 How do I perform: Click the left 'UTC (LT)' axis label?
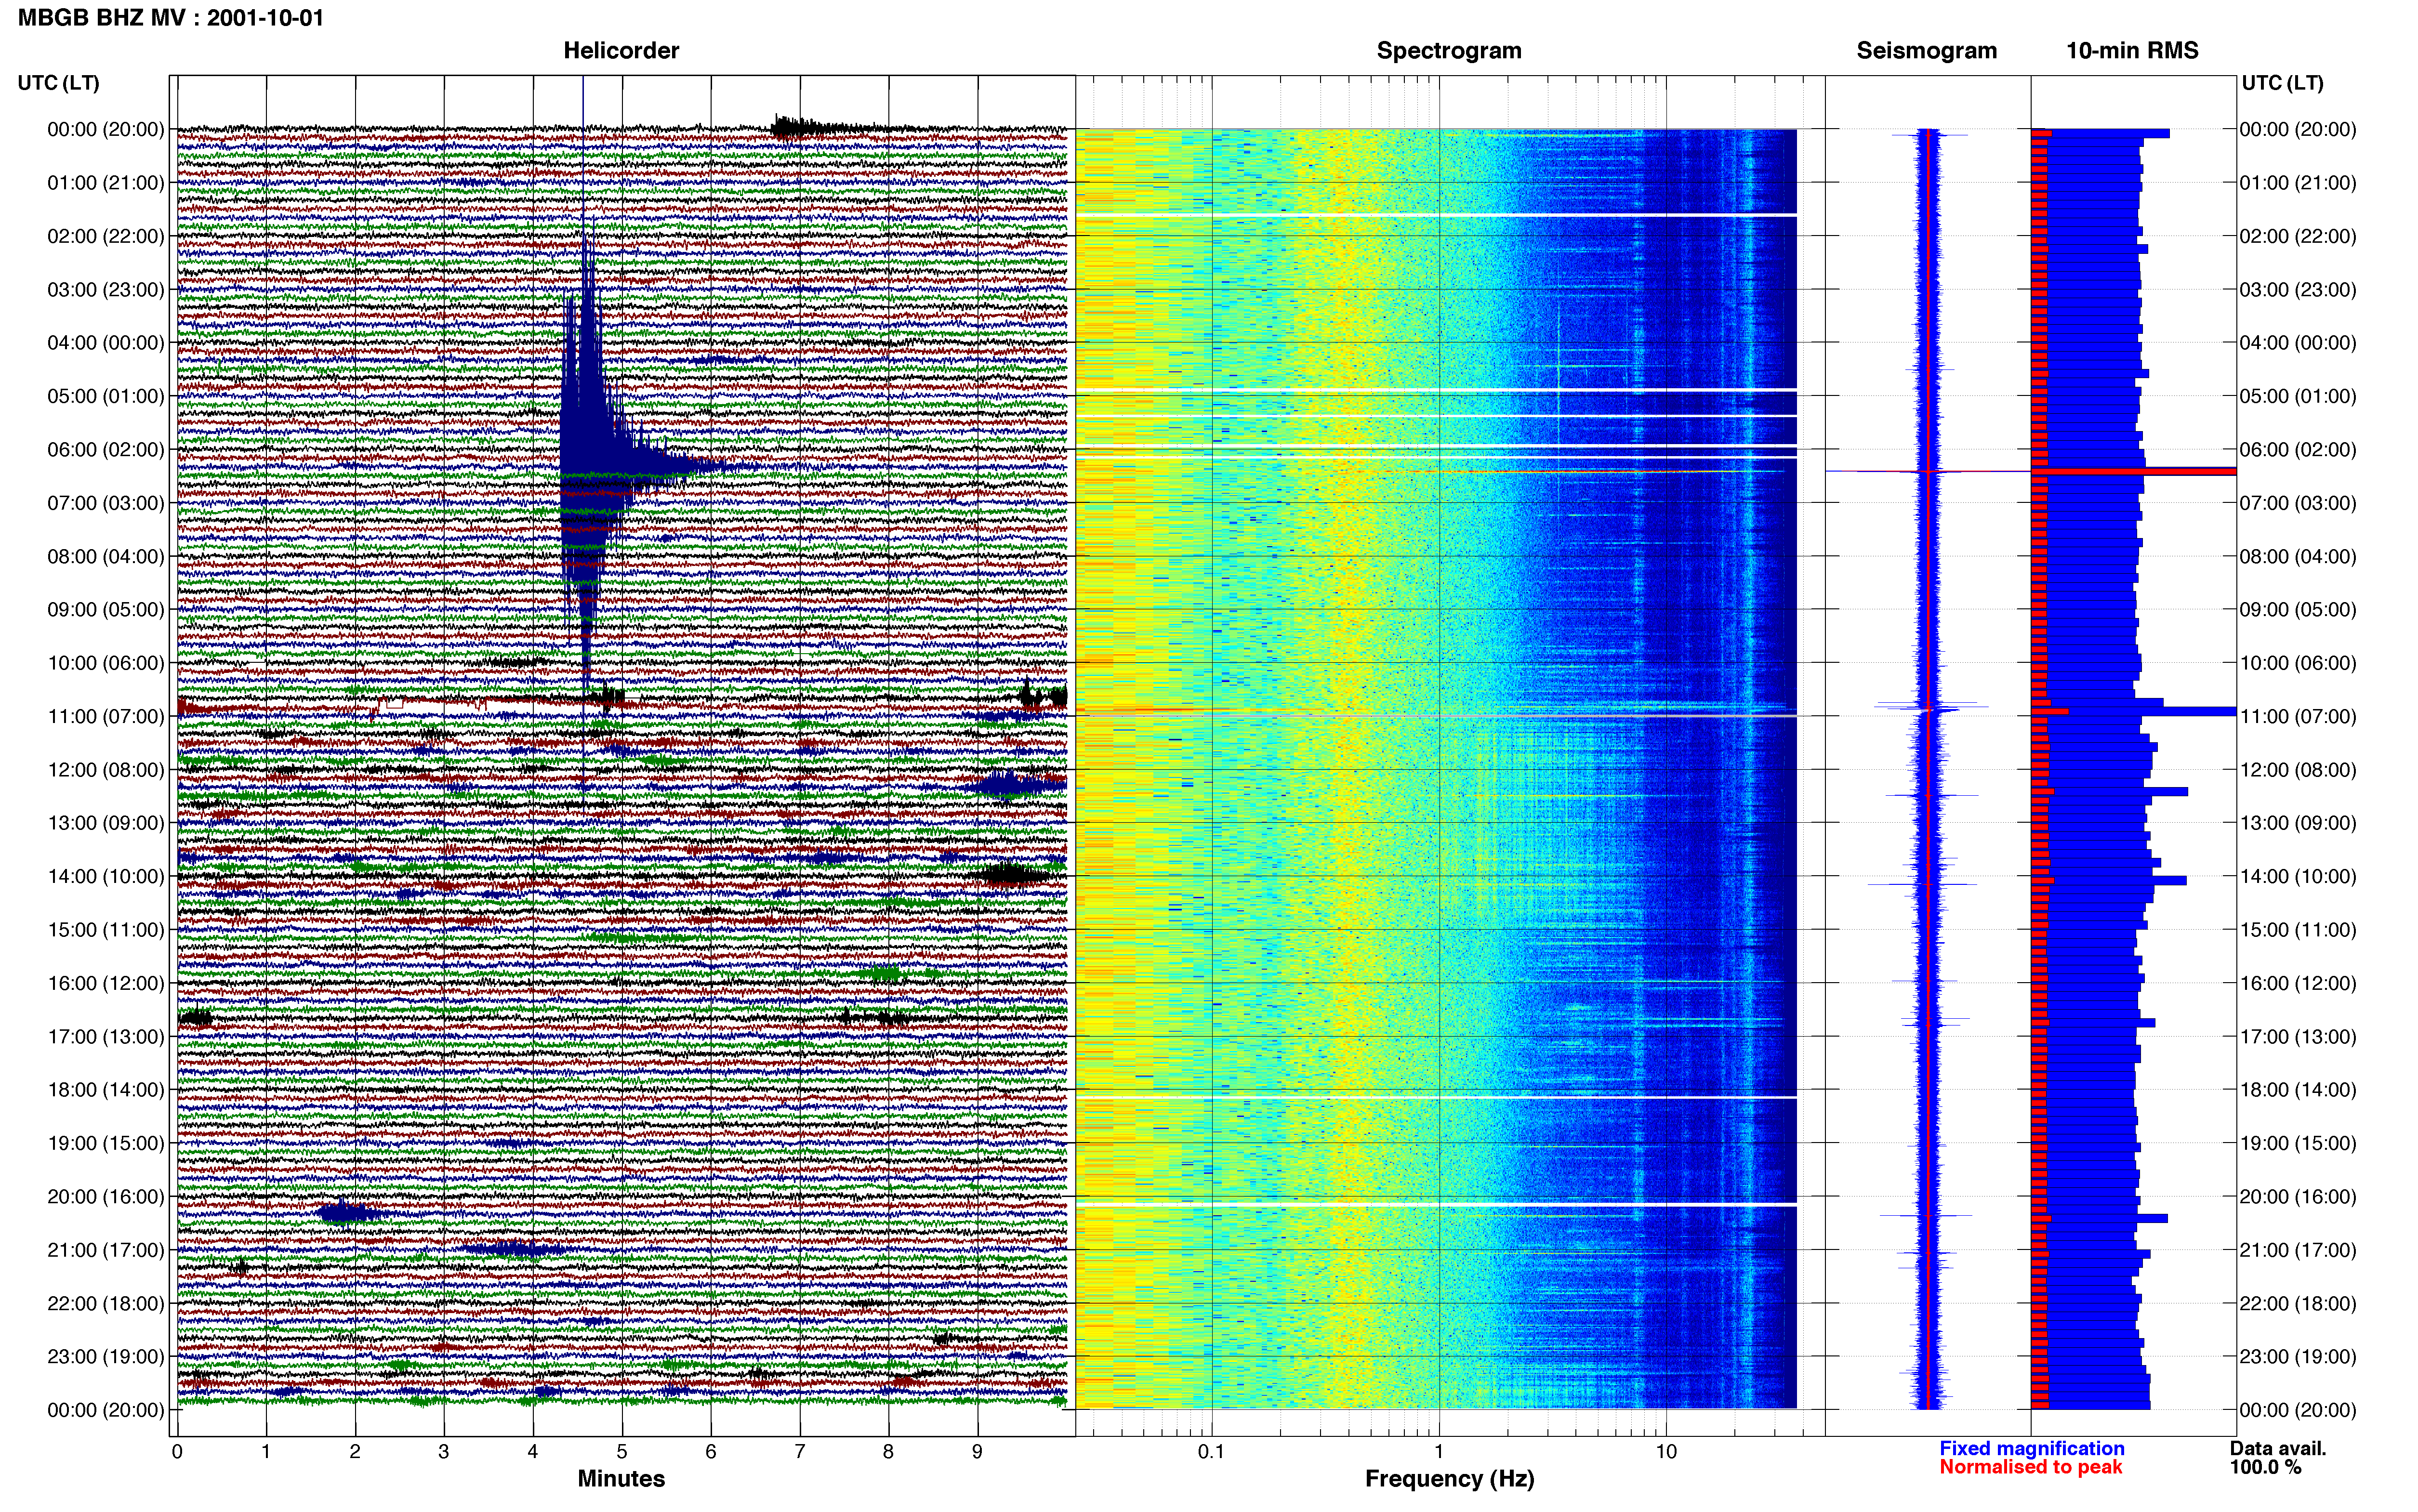(59, 82)
